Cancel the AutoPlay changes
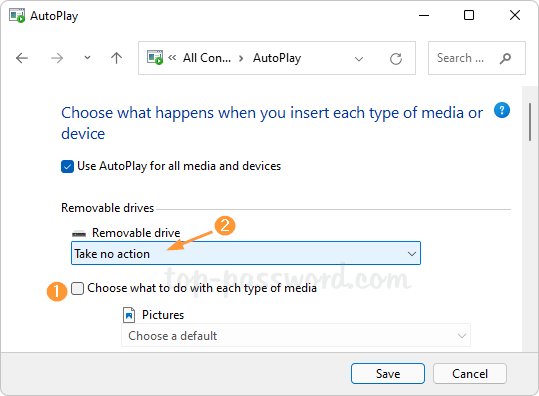This screenshot has height=396, width=539. coord(470,373)
